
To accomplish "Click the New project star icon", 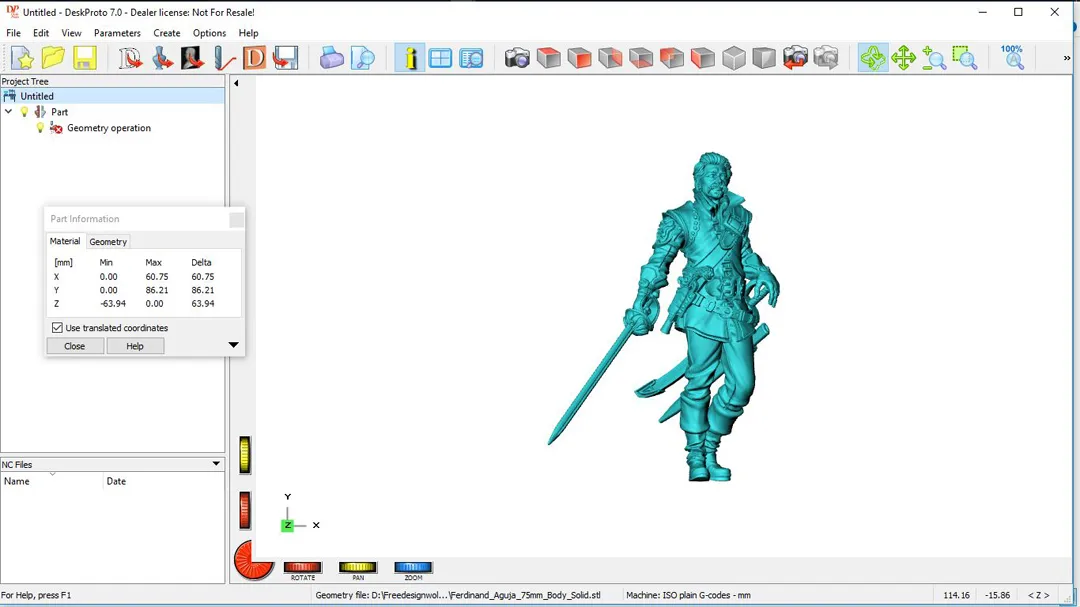I will tap(22, 58).
